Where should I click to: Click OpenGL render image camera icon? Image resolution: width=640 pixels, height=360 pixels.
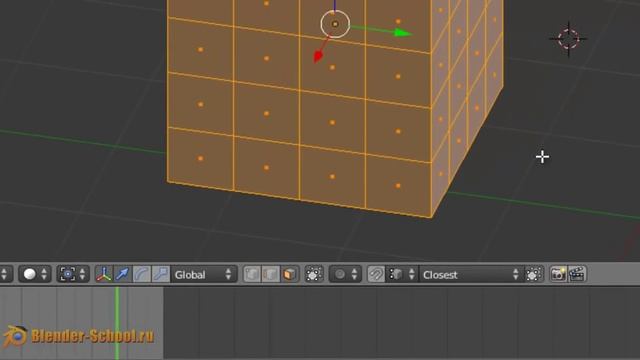558,274
